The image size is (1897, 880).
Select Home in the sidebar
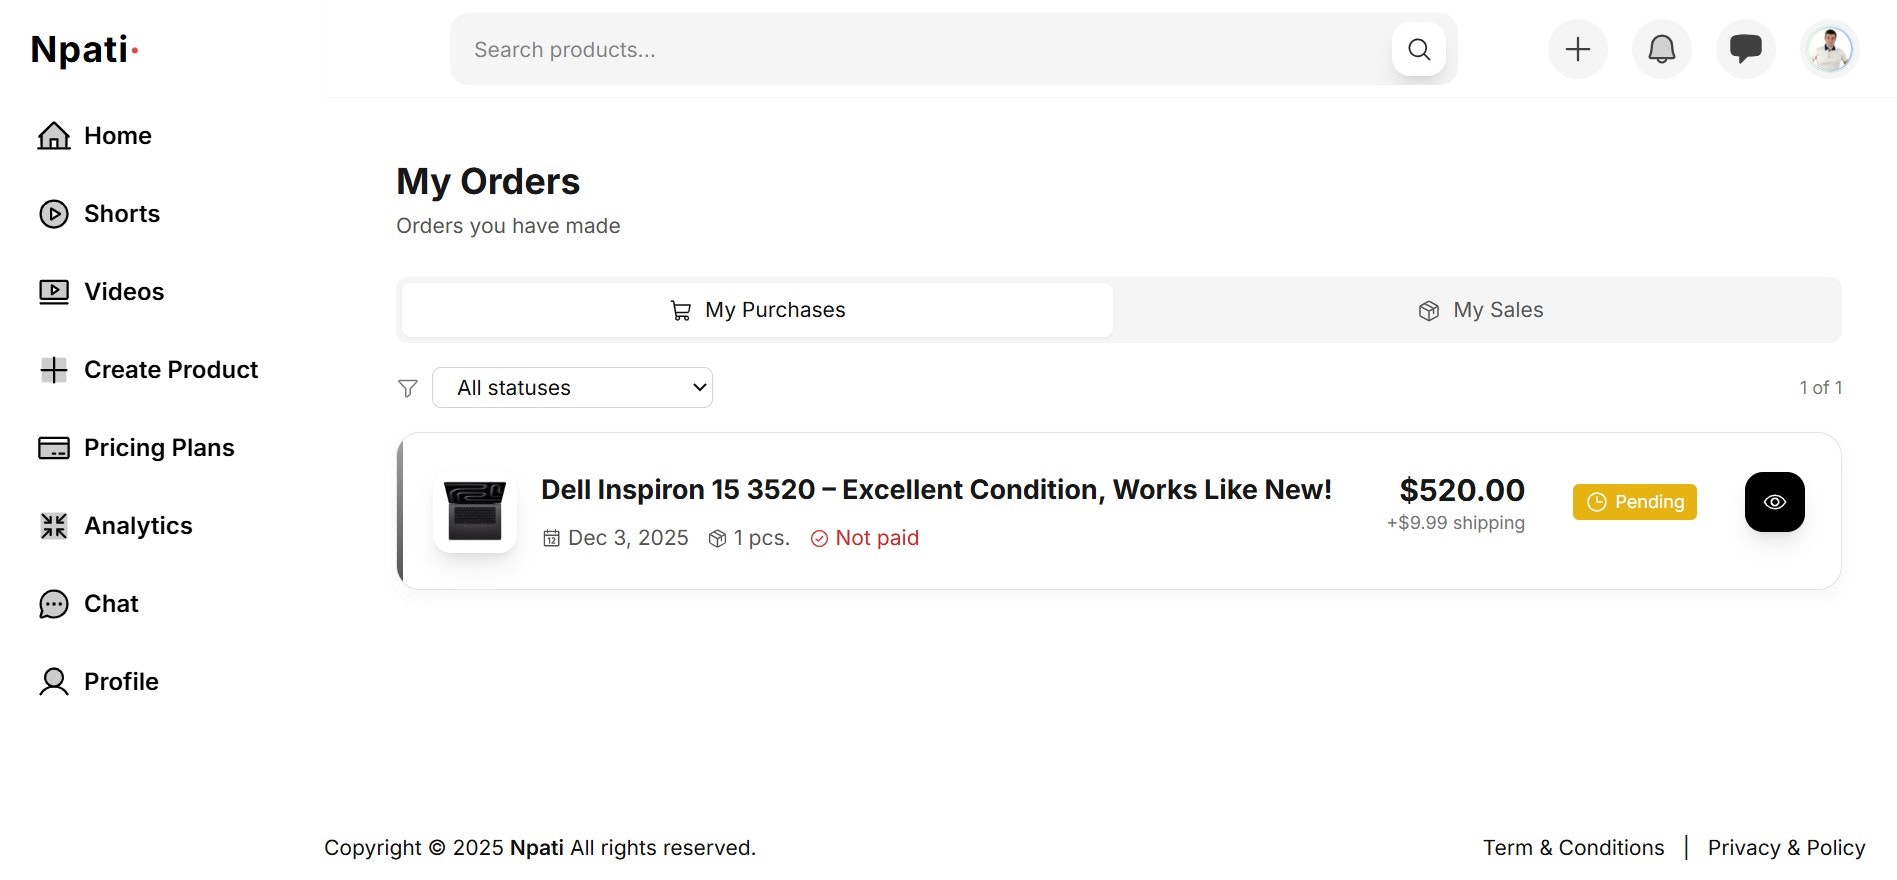(118, 135)
